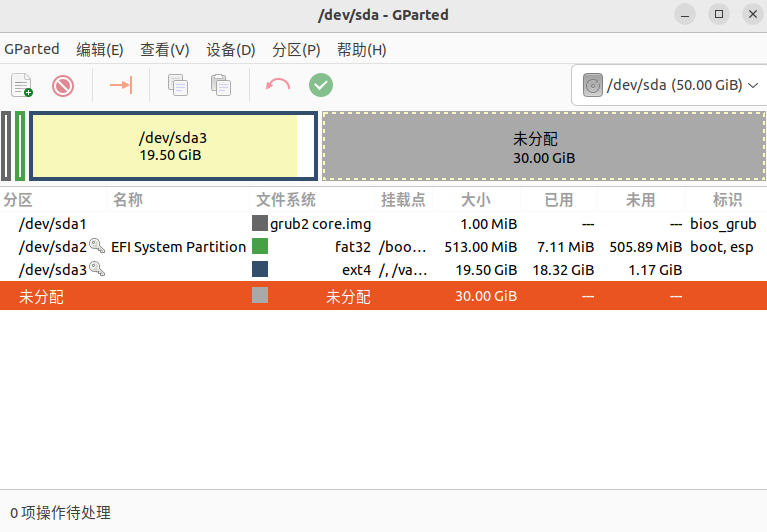Click the 30.00 GiB size cell in table

tap(486, 296)
